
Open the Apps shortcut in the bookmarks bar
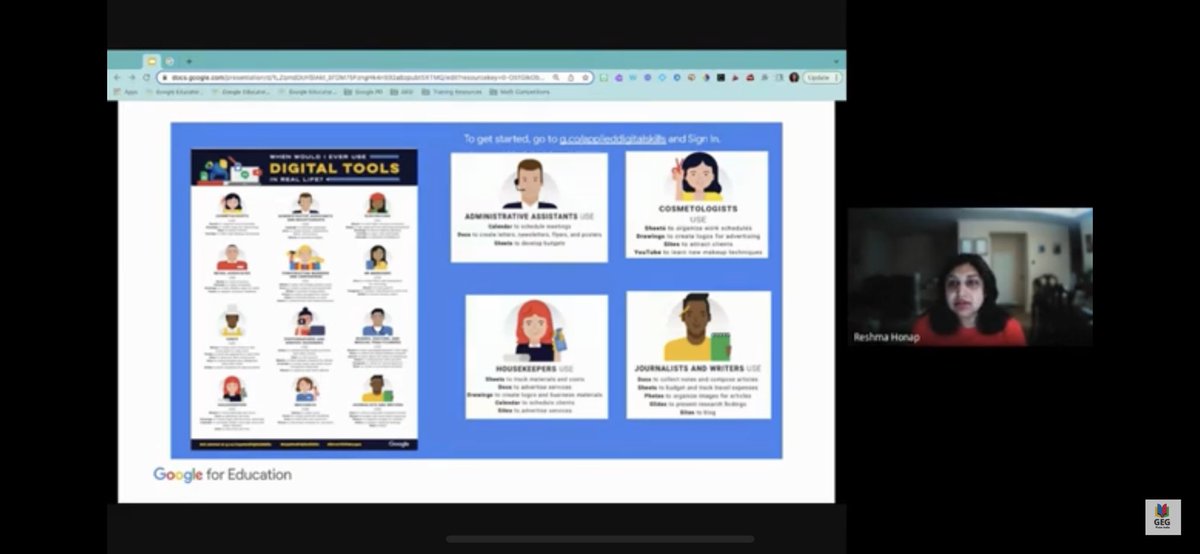coord(125,92)
